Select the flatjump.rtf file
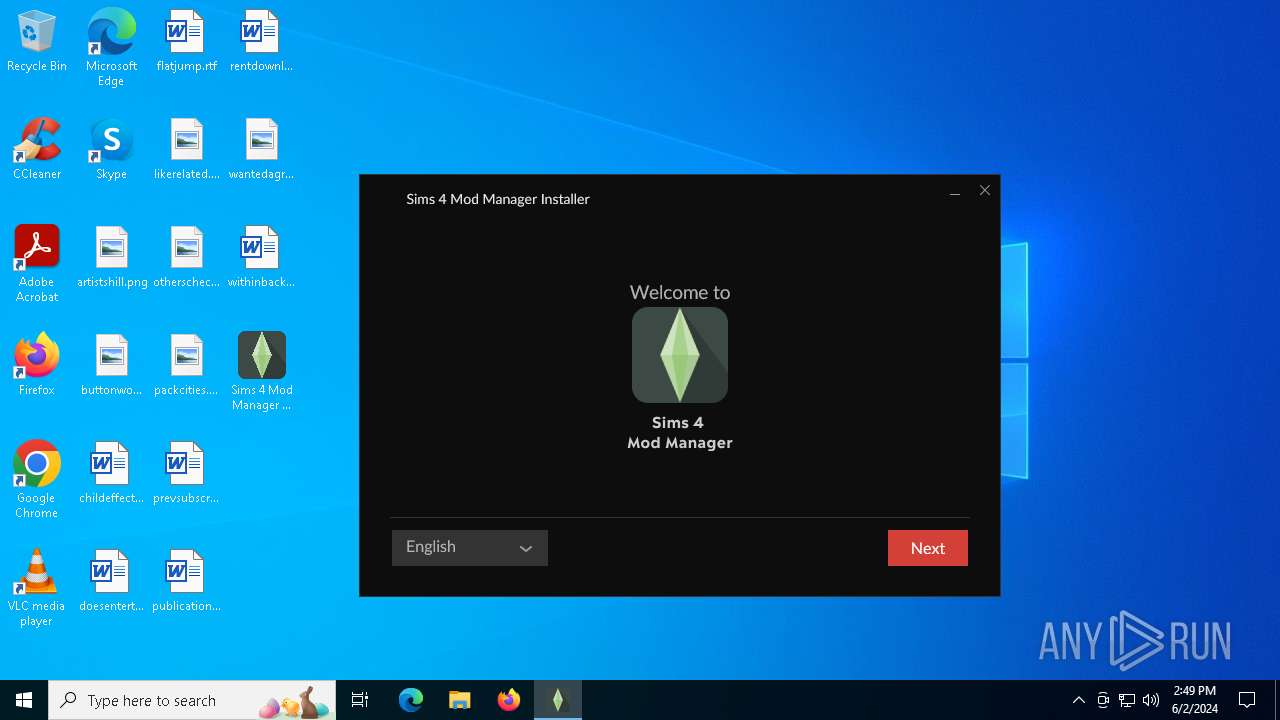 click(x=186, y=42)
